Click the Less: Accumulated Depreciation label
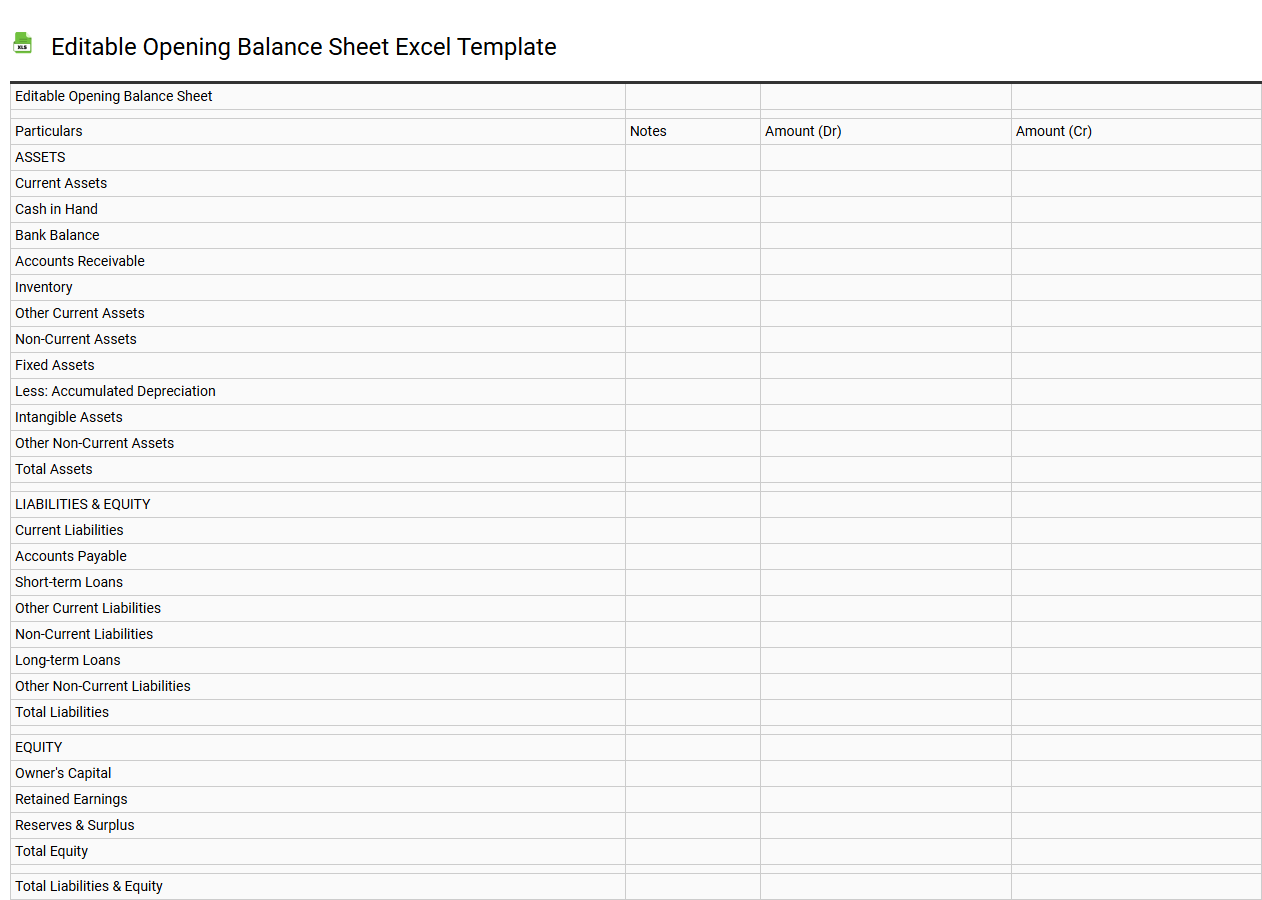This screenshot has width=1262, height=900. click(x=115, y=391)
